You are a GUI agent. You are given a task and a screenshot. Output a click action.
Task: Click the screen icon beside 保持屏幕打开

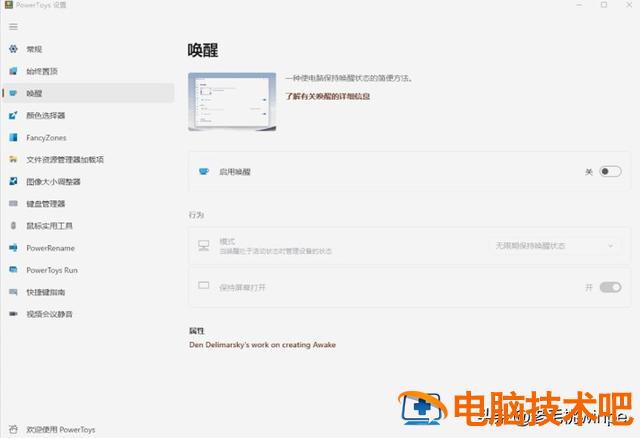pyautogui.click(x=204, y=285)
